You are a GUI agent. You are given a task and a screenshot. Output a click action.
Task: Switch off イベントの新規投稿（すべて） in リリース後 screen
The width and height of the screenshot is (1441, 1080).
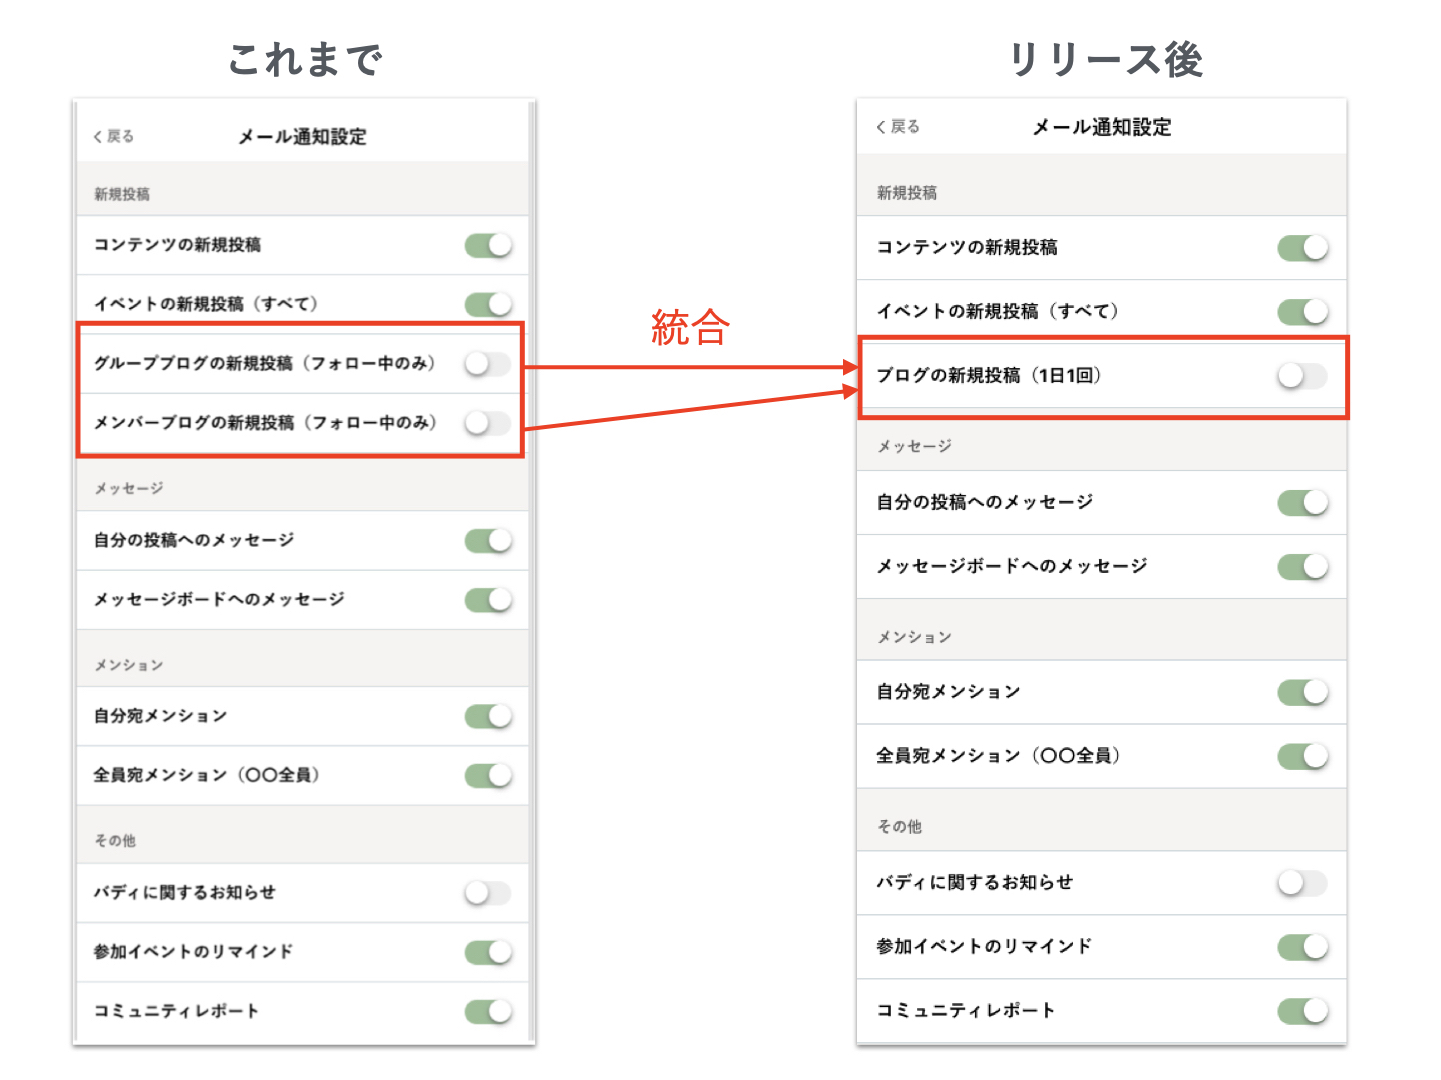(x=1302, y=312)
